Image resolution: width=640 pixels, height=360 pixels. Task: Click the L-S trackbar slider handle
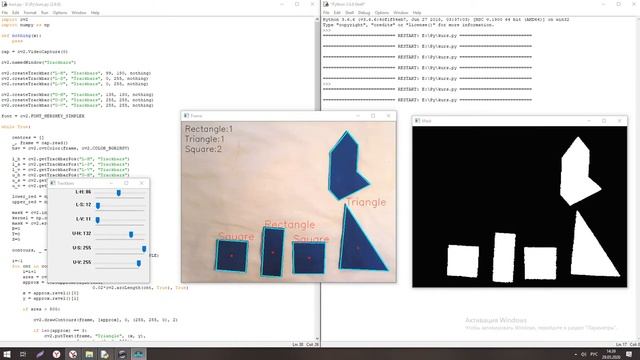pyautogui.click(x=98, y=206)
